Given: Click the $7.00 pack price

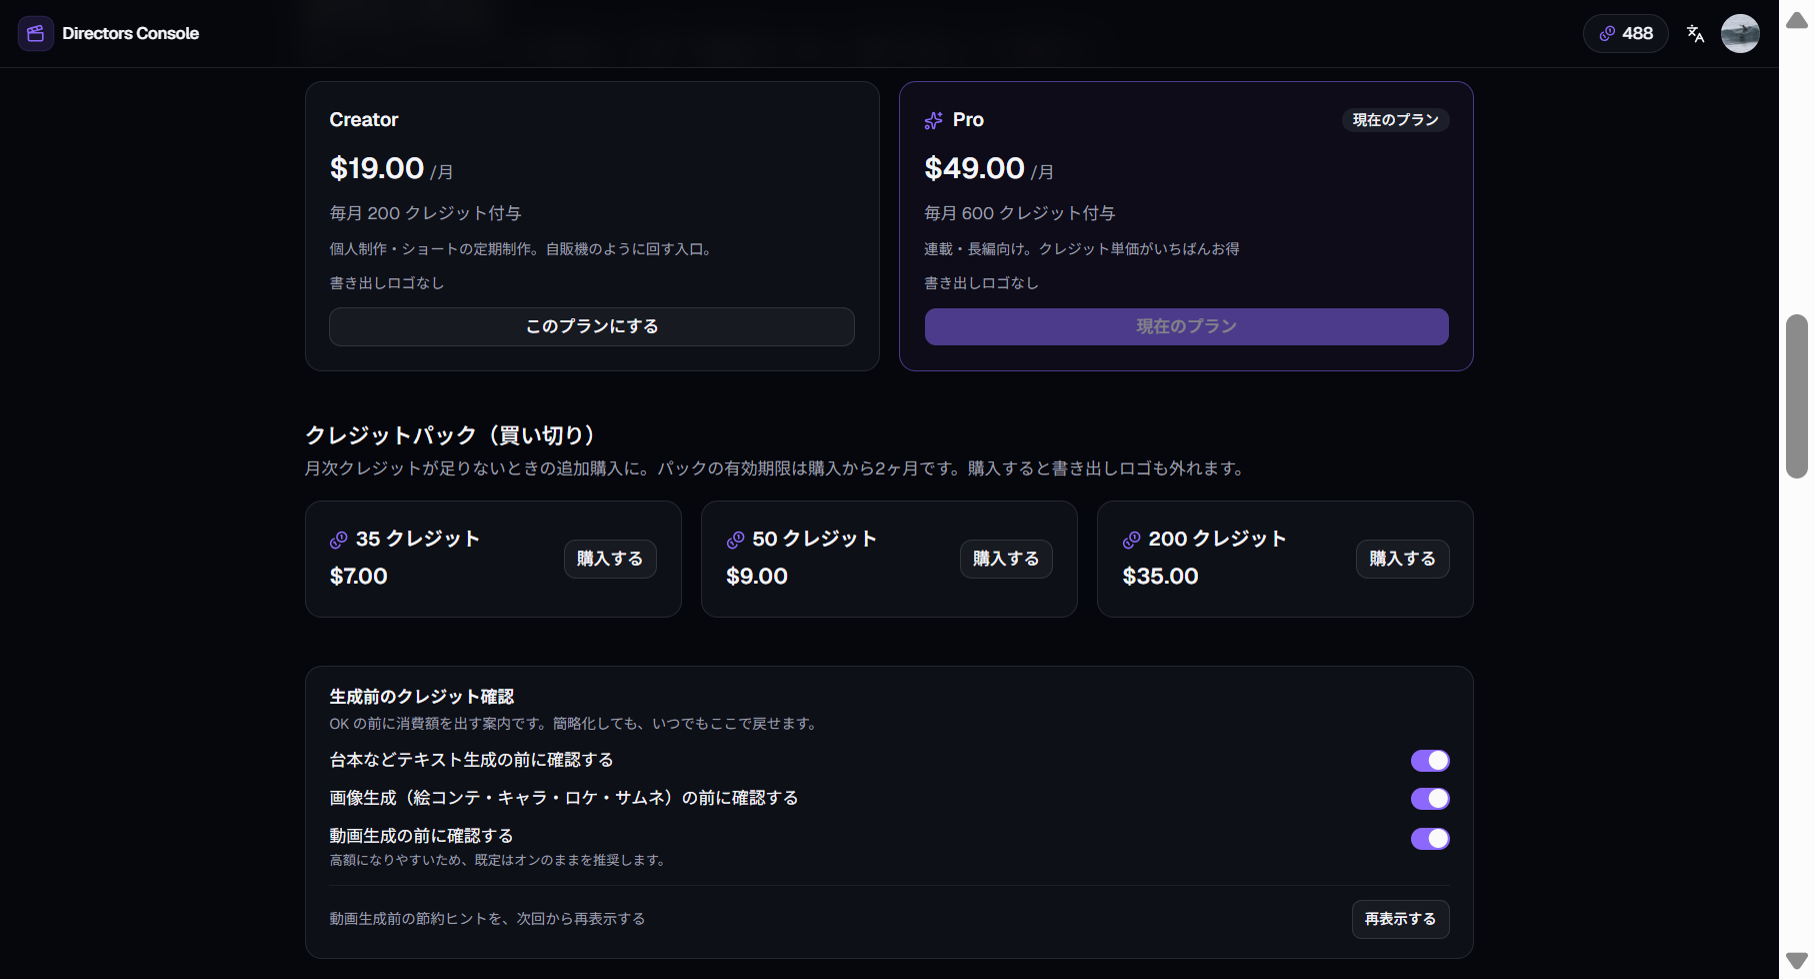Looking at the screenshot, I should pyautogui.click(x=359, y=576).
